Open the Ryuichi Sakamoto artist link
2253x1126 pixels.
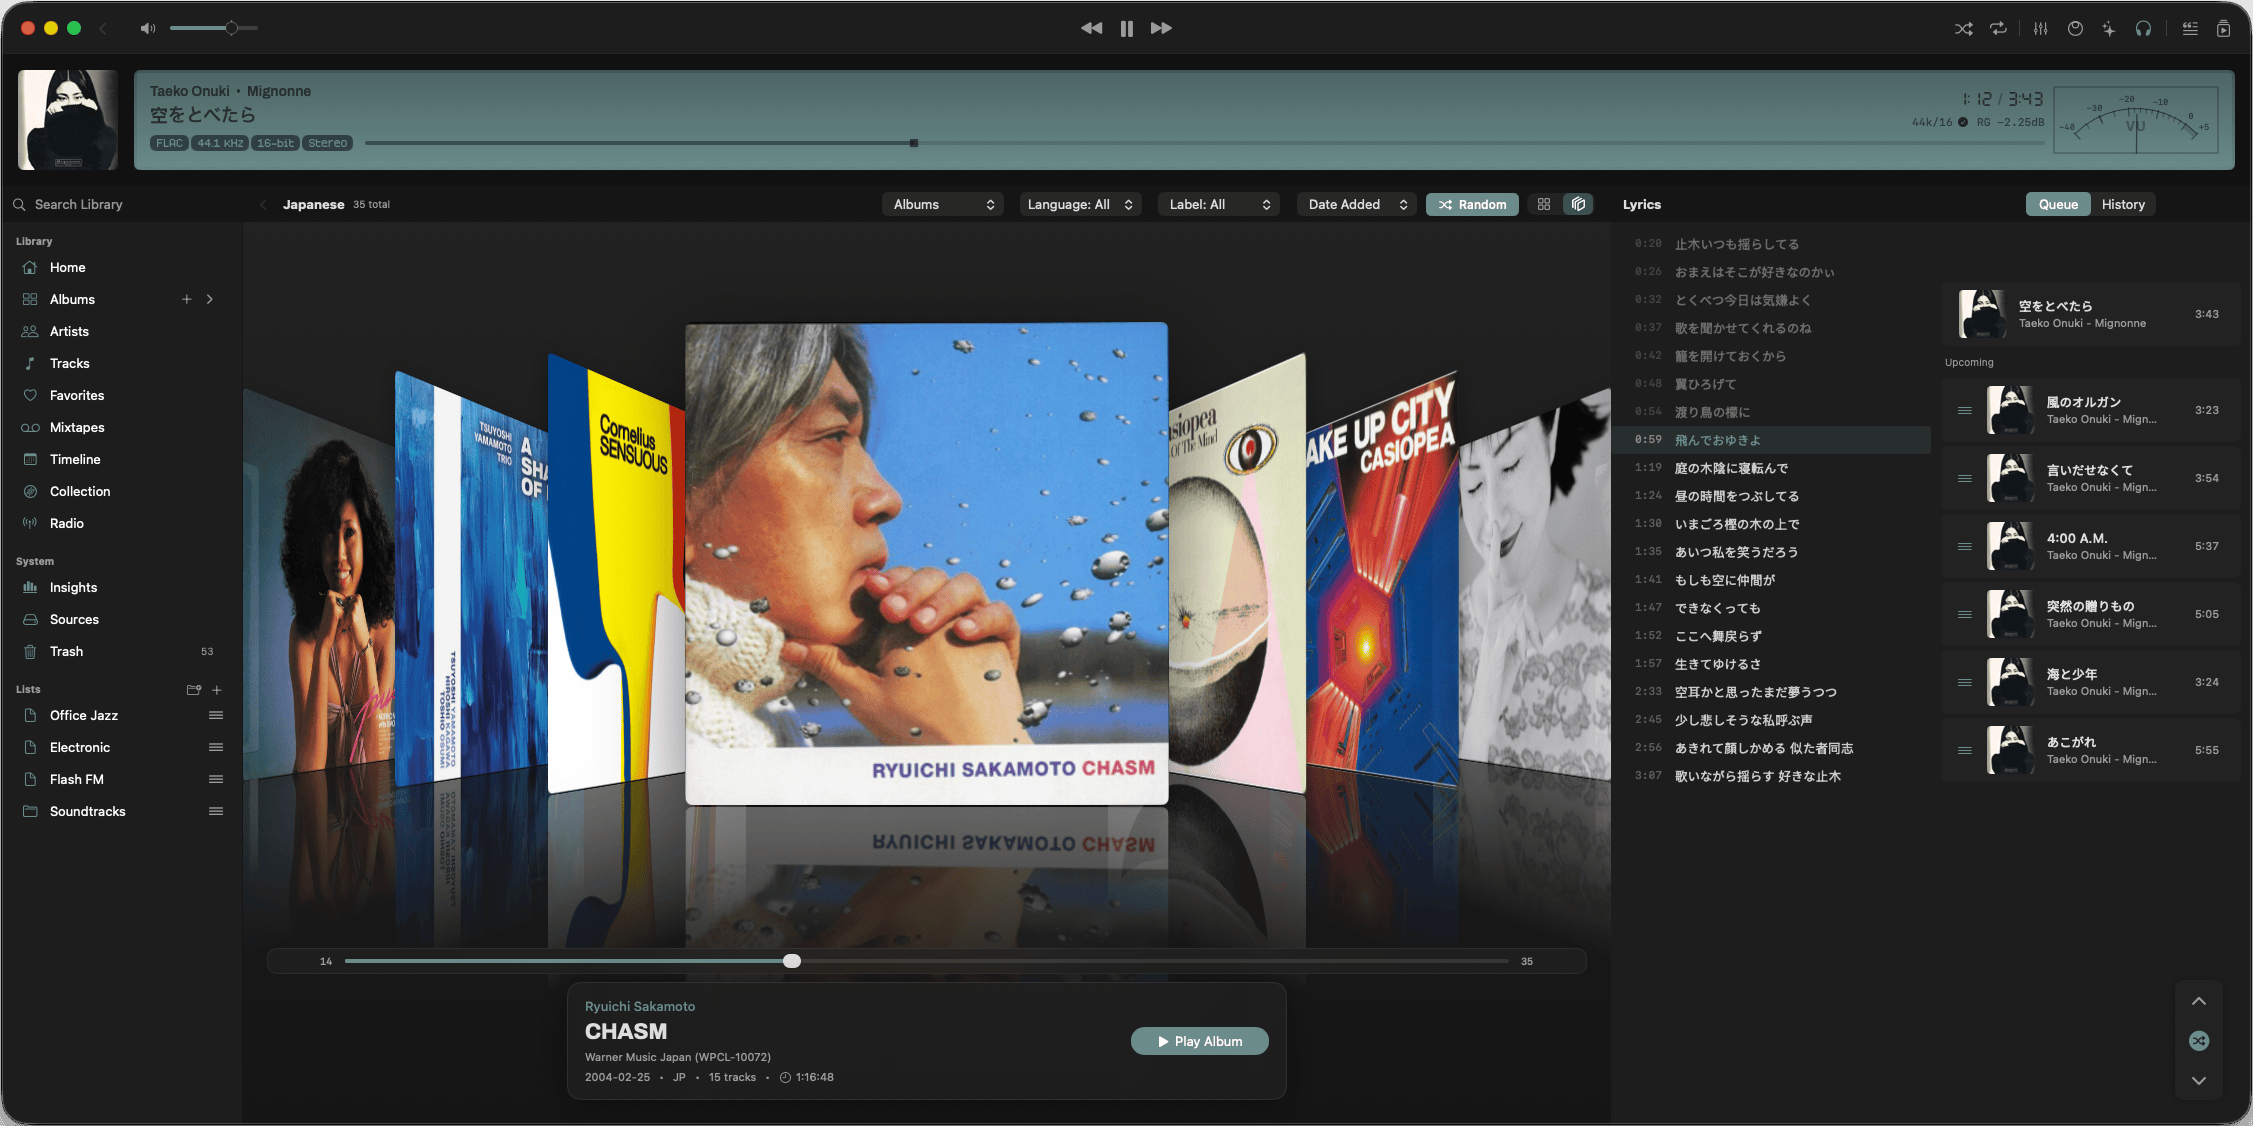(x=640, y=1006)
